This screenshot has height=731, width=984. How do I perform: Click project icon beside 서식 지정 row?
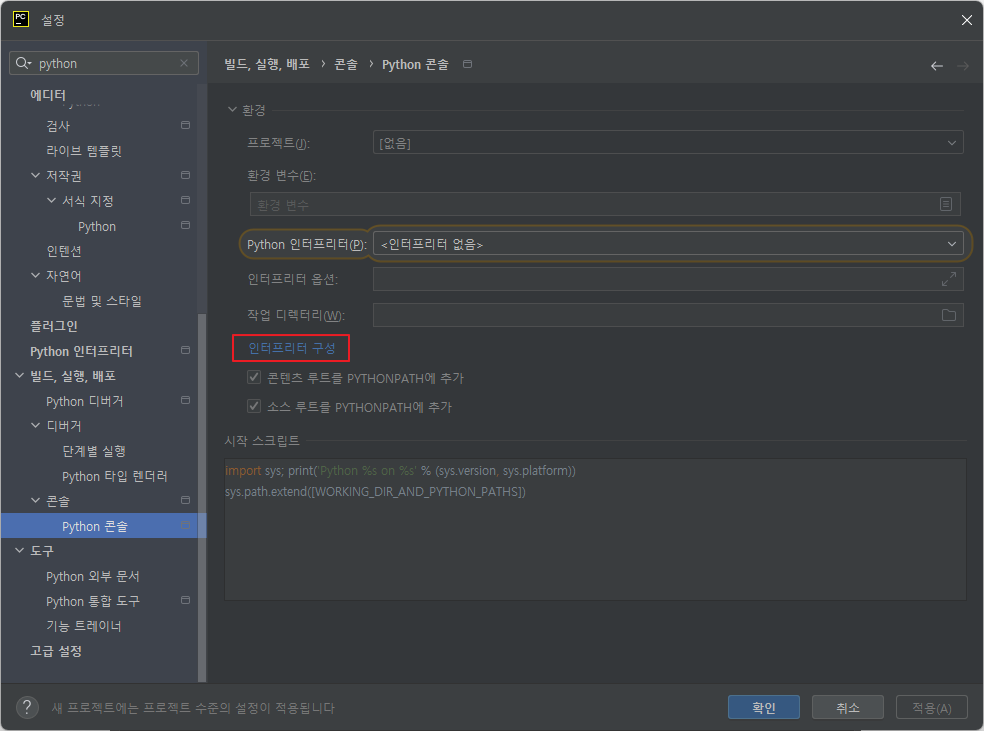[185, 200]
